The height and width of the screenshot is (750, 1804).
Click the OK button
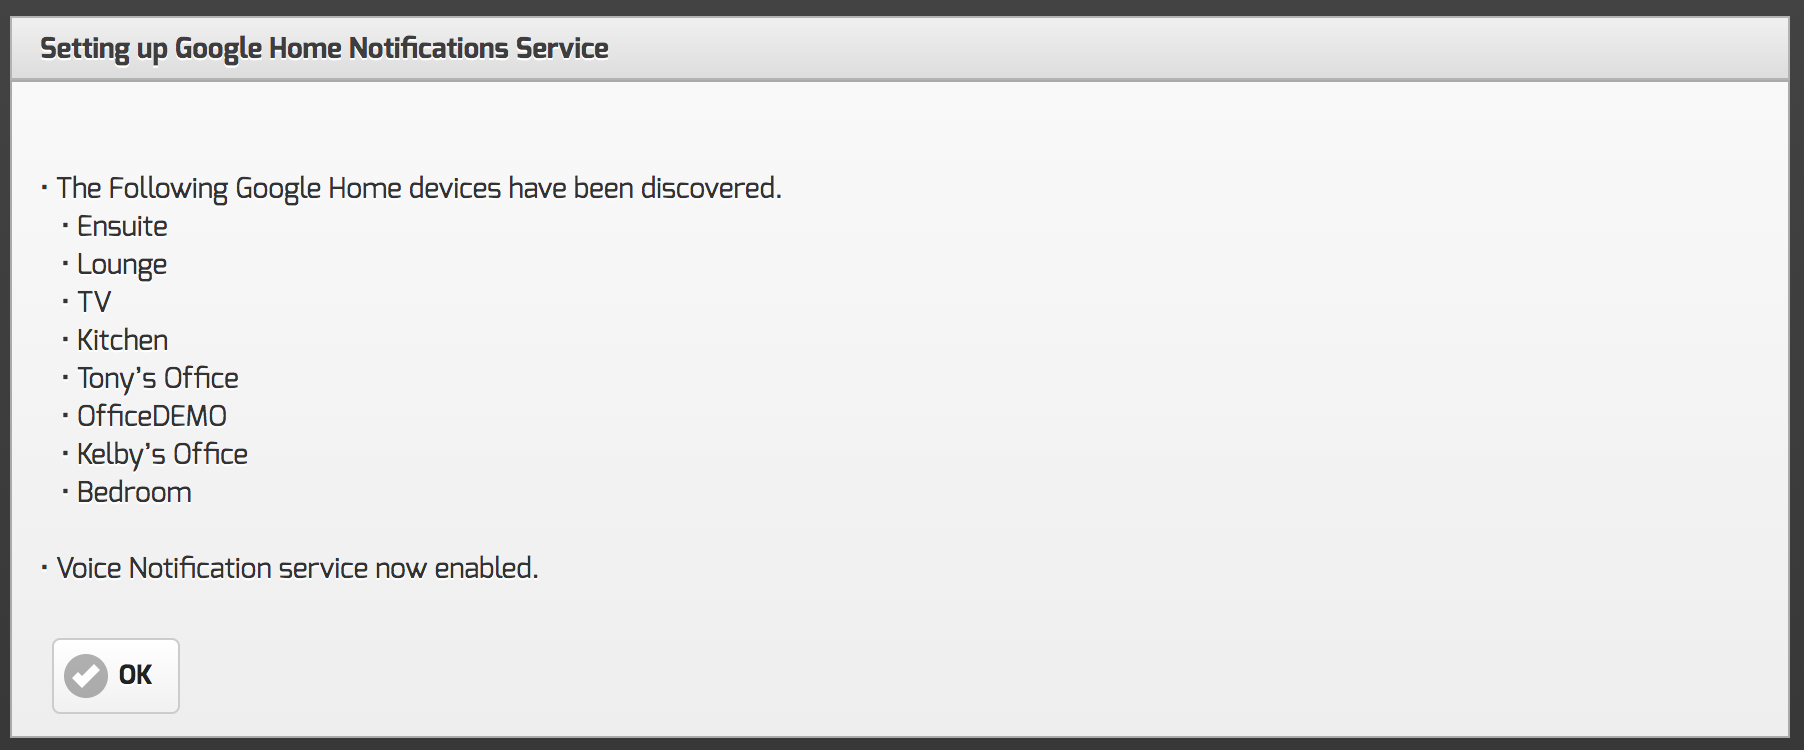tap(116, 676)
